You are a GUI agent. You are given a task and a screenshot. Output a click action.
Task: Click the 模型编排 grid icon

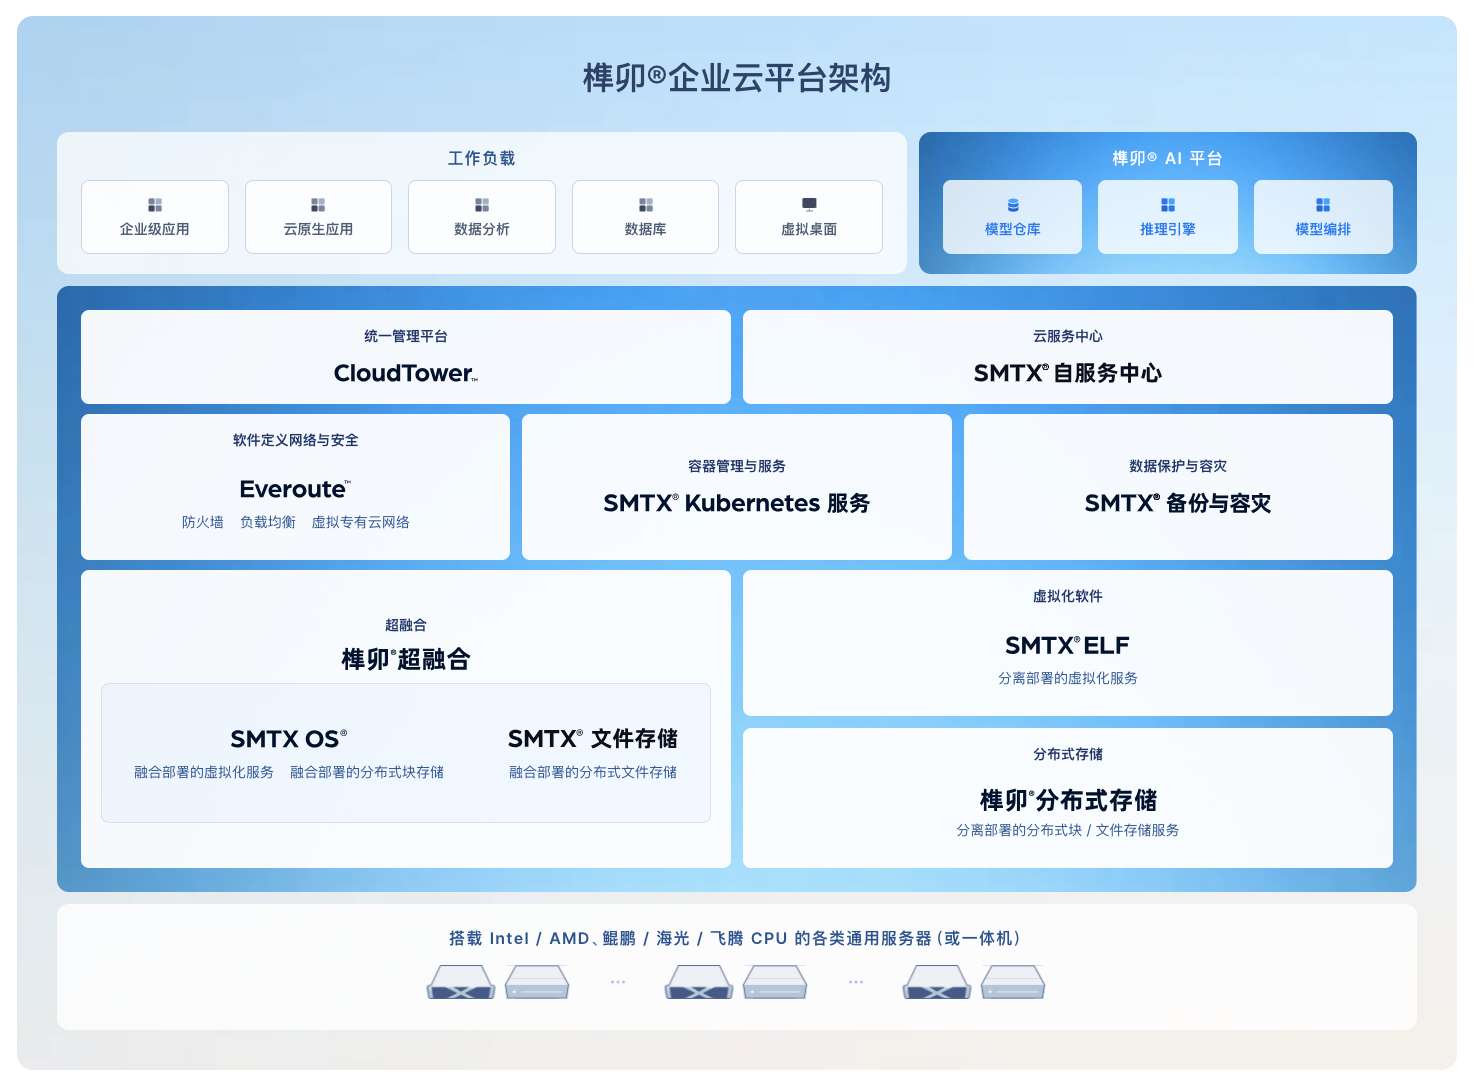(1323, 205)
